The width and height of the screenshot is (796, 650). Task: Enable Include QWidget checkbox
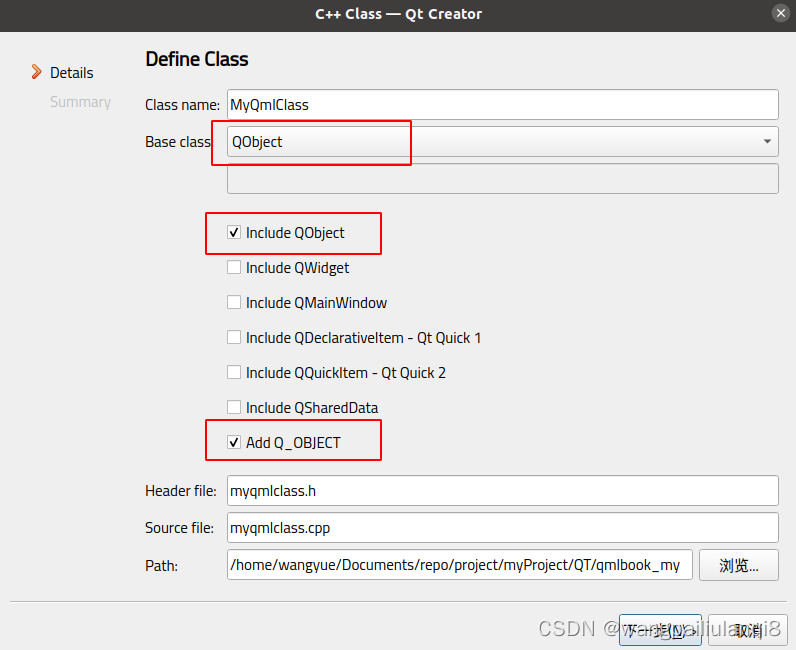tap(234, 268)
